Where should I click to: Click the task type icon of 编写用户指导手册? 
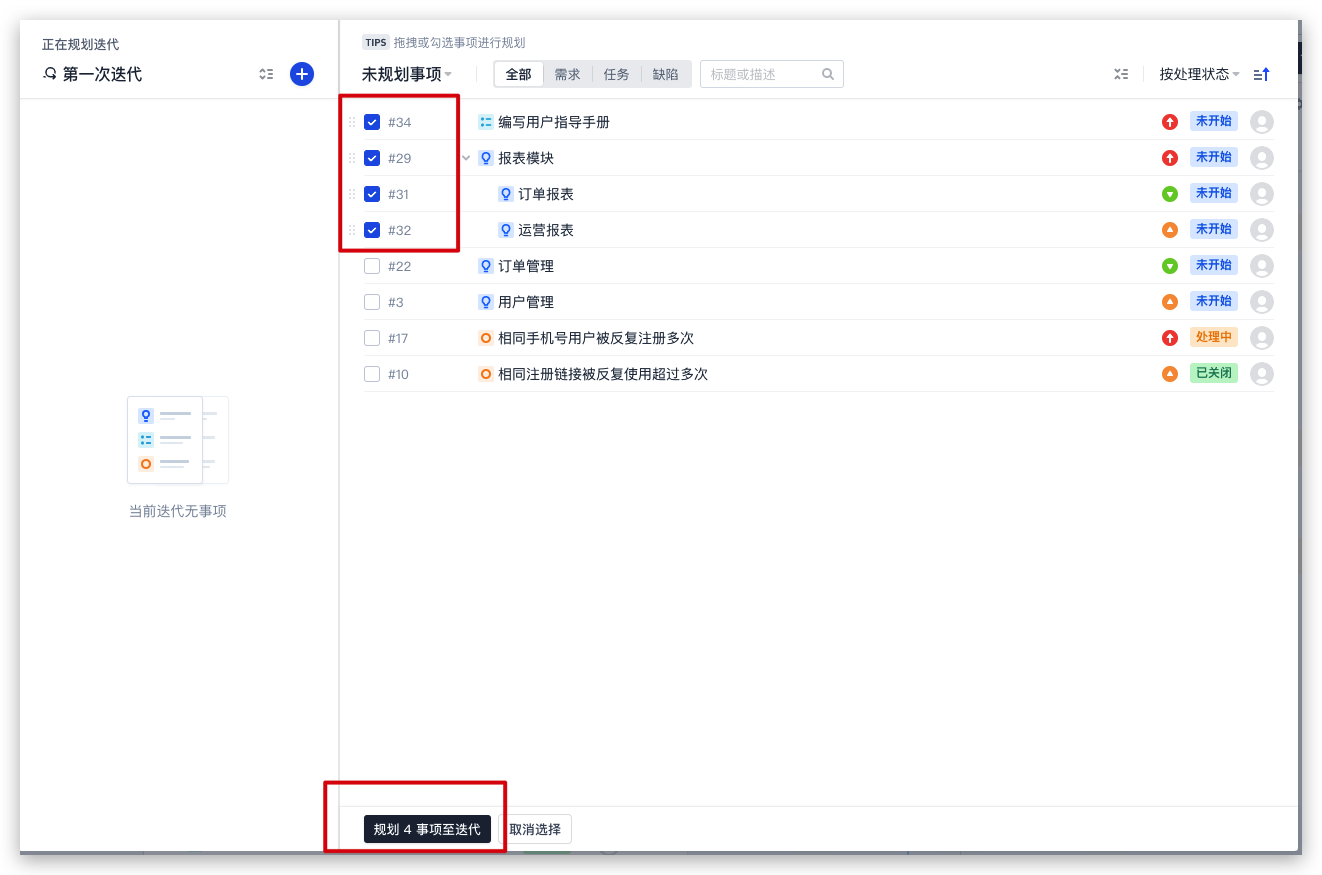point(486,122)
